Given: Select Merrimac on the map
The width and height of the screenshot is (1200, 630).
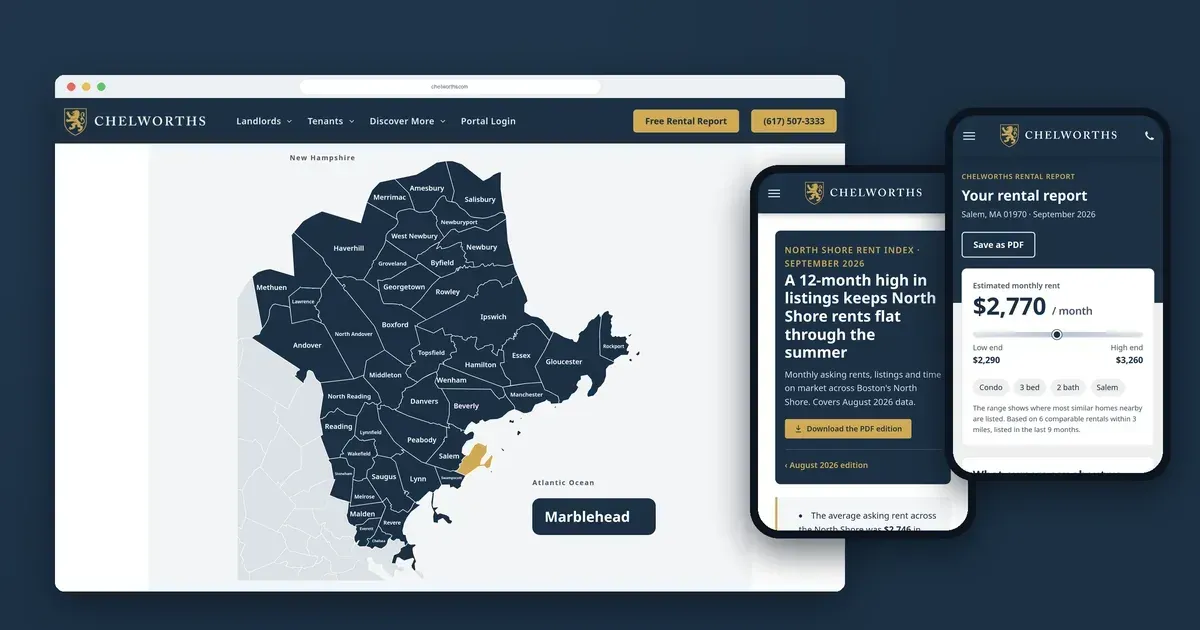Looking at the screenshot, I should point(390,197).
